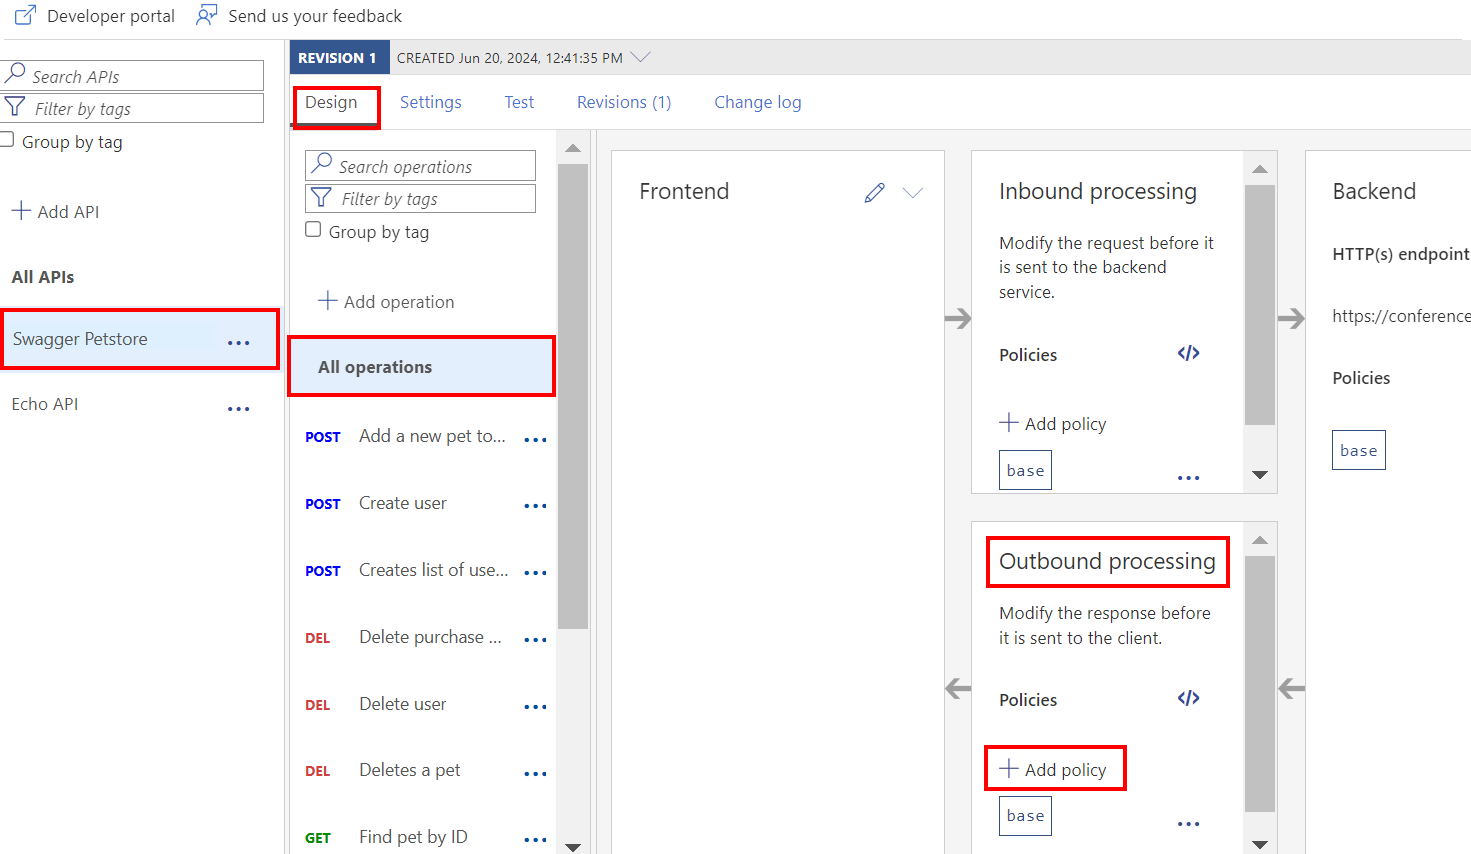Open the Change log tab
The image size is (1471, 854).
click(758, 102)
